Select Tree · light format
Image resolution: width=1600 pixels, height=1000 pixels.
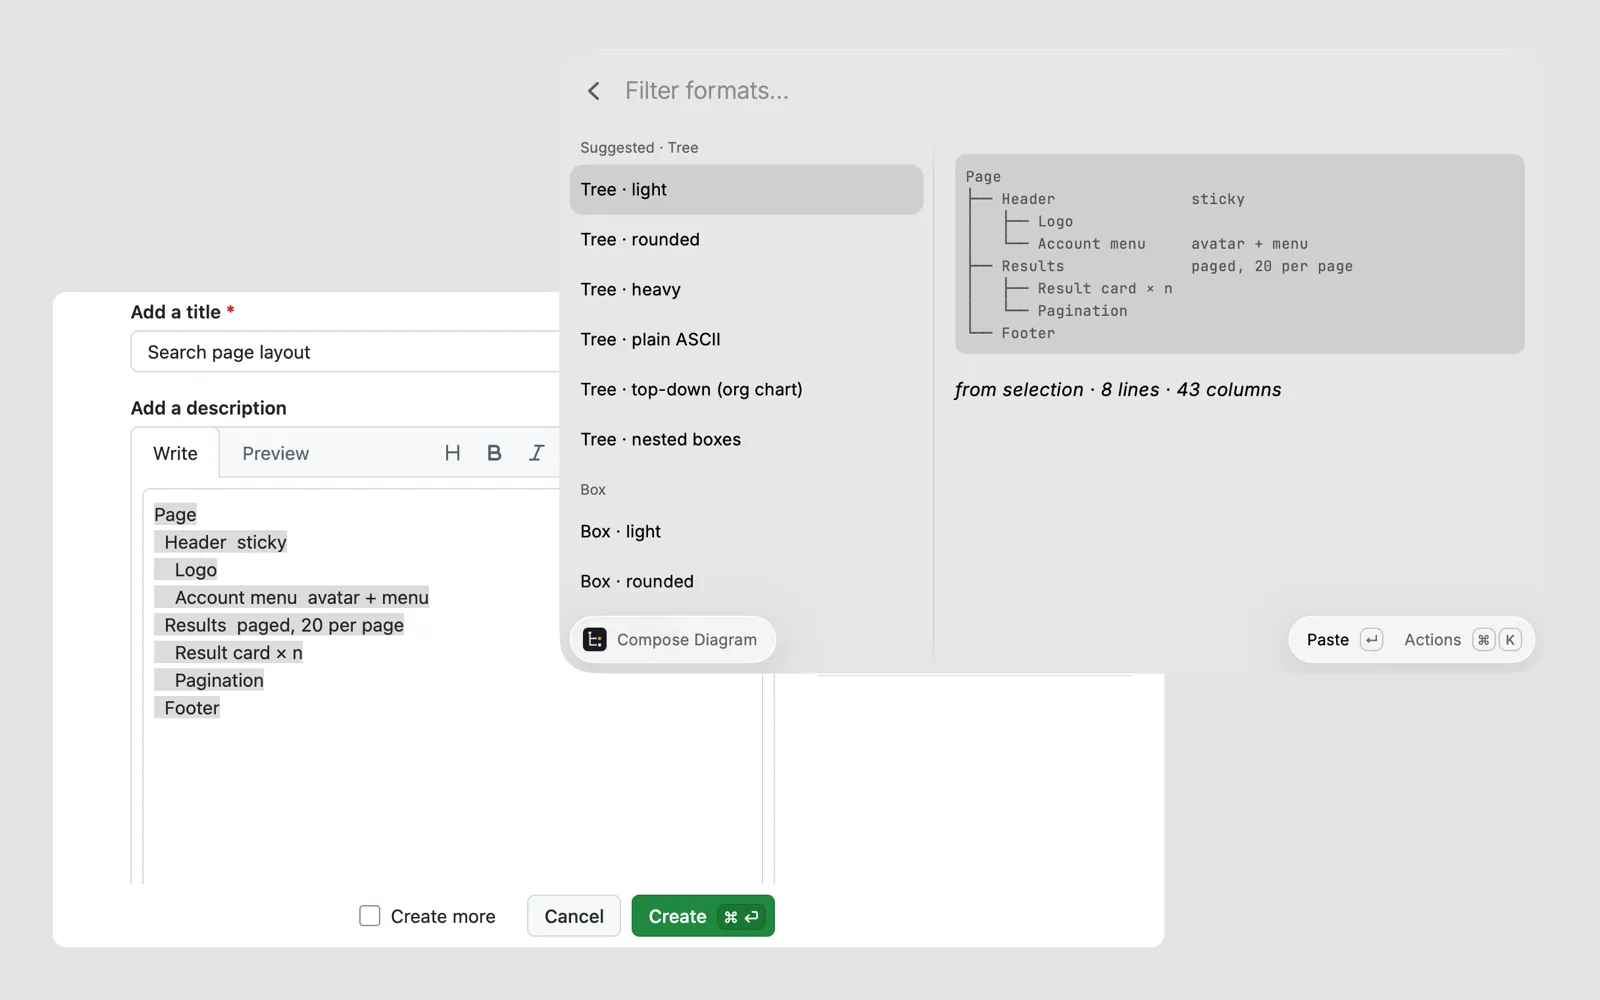point(746,190)
